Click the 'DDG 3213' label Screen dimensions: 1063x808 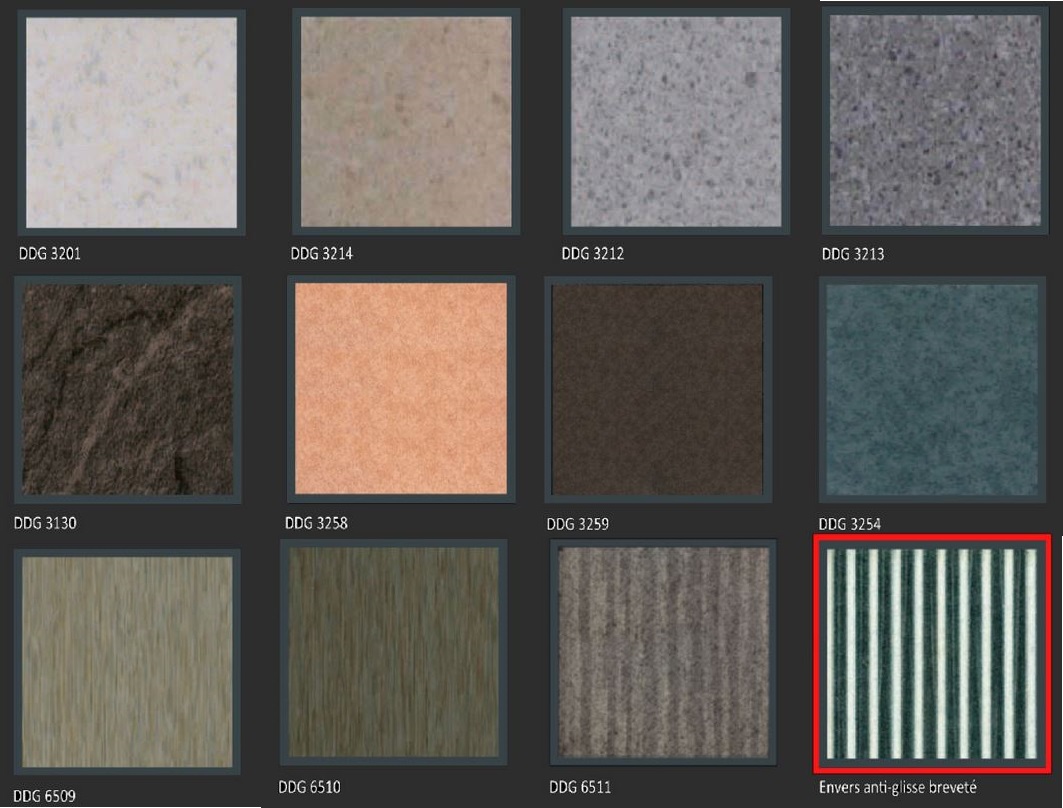click(853, 254)
